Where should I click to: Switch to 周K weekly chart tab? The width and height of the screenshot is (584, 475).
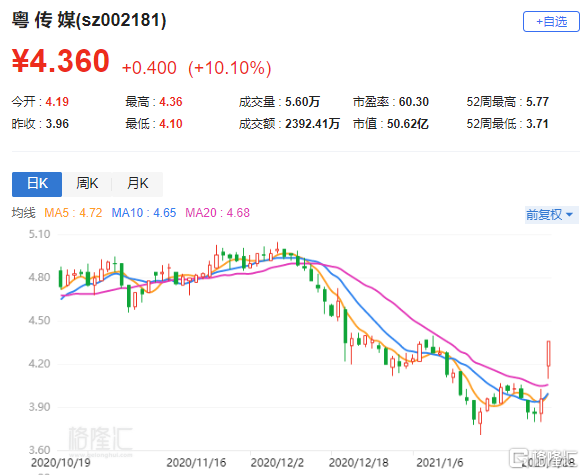click(87, 184)
